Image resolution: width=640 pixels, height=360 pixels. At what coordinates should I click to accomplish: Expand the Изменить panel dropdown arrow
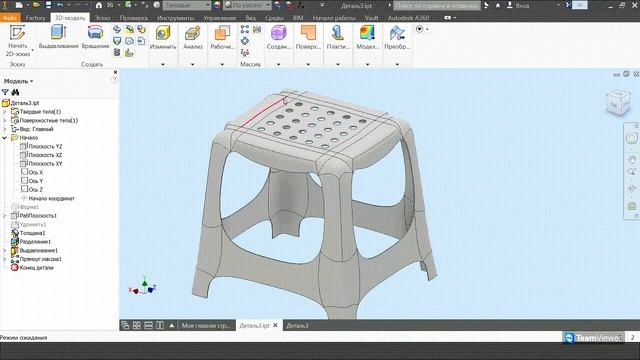[x=162, y=64]
